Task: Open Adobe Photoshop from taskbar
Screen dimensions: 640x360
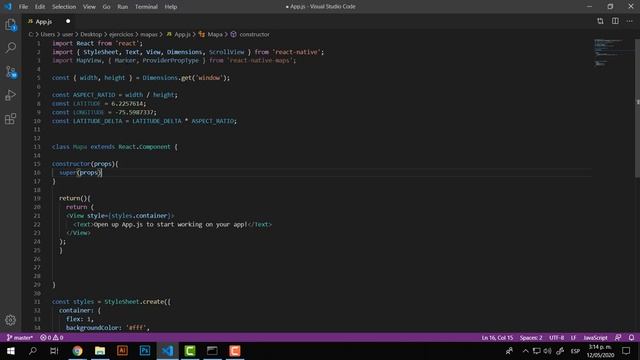Action: (x=144, y=351)
